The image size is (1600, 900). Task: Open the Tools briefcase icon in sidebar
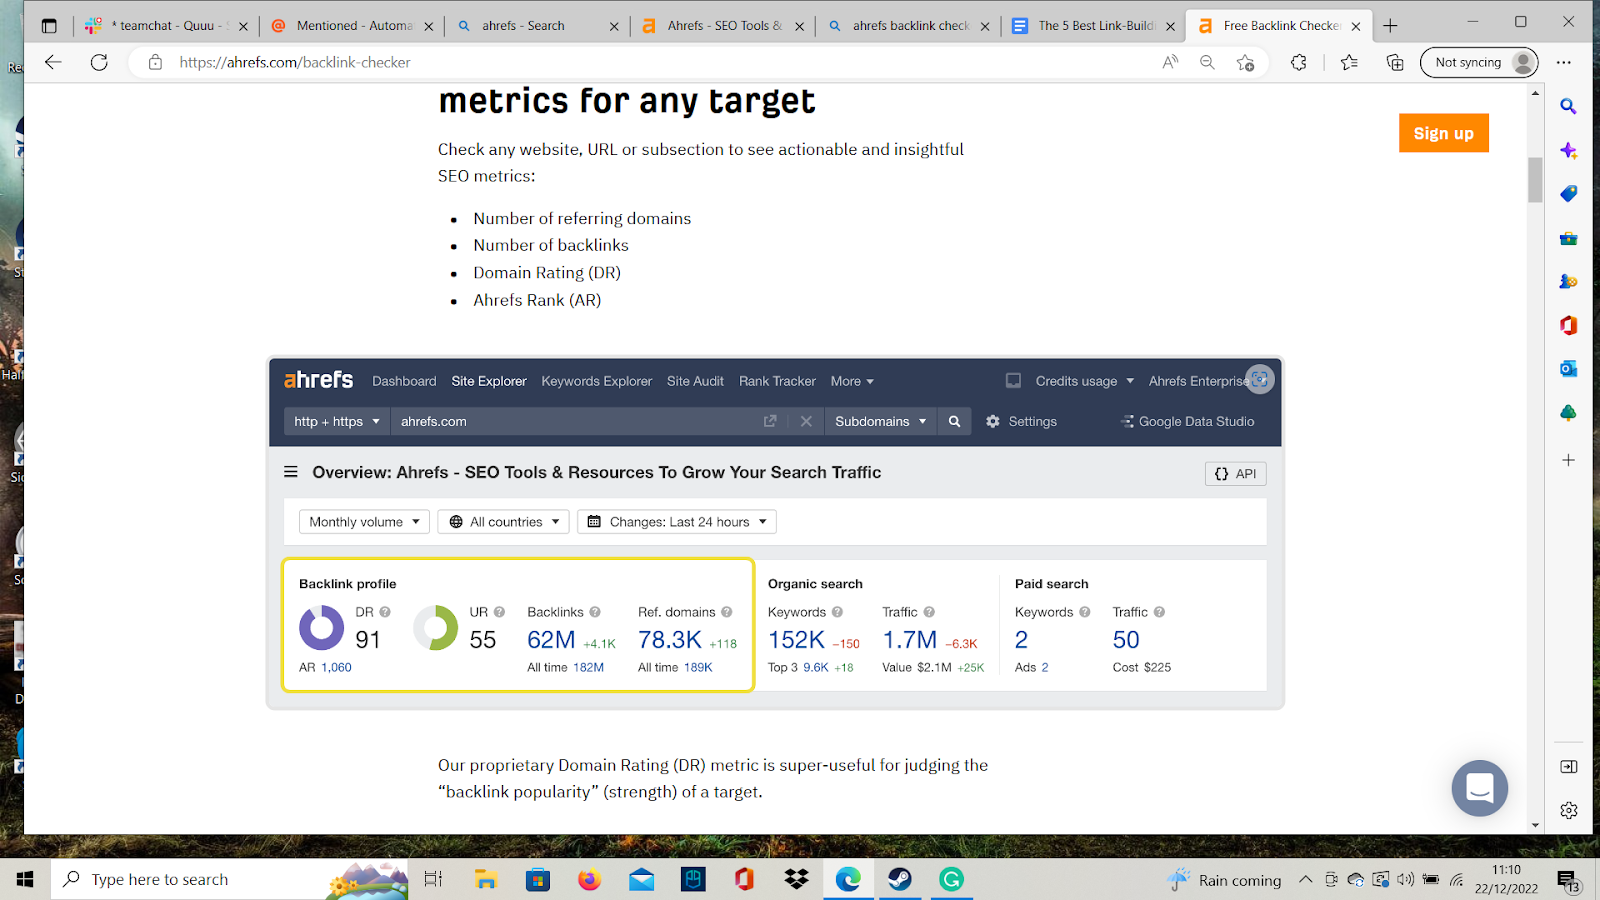click(x=1568, y=238)
